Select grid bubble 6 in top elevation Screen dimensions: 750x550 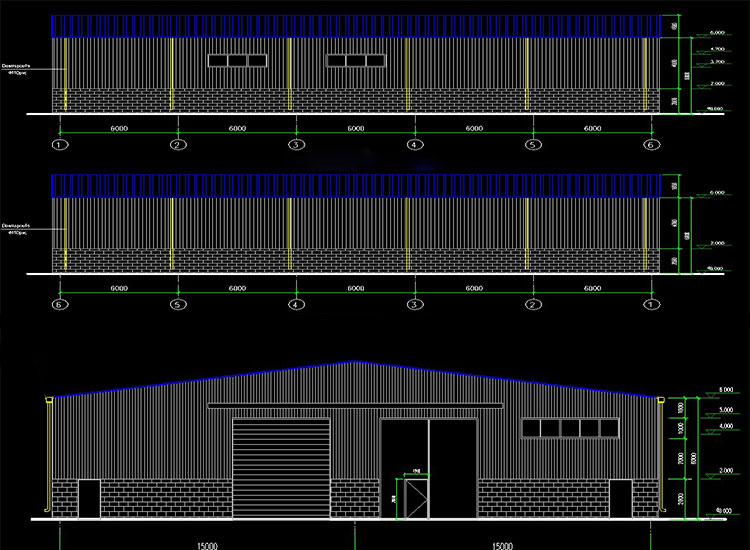651,145
